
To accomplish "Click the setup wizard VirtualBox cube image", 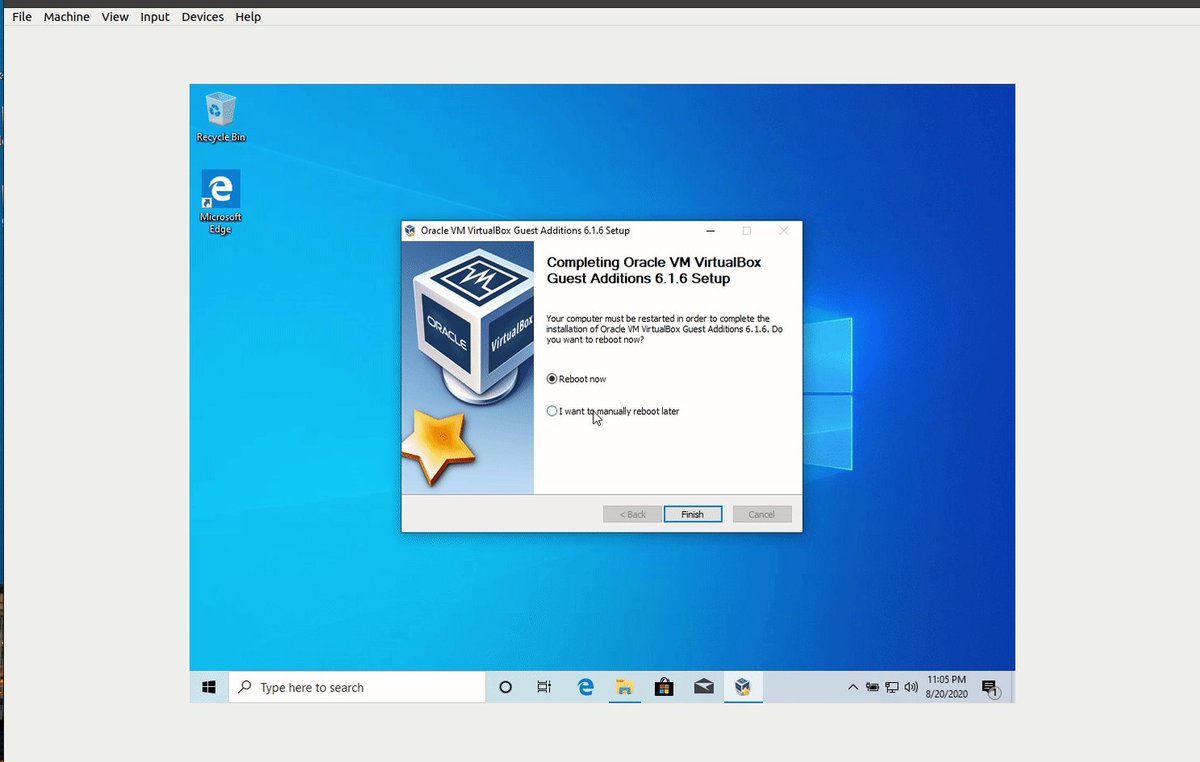I will [467, 368].
